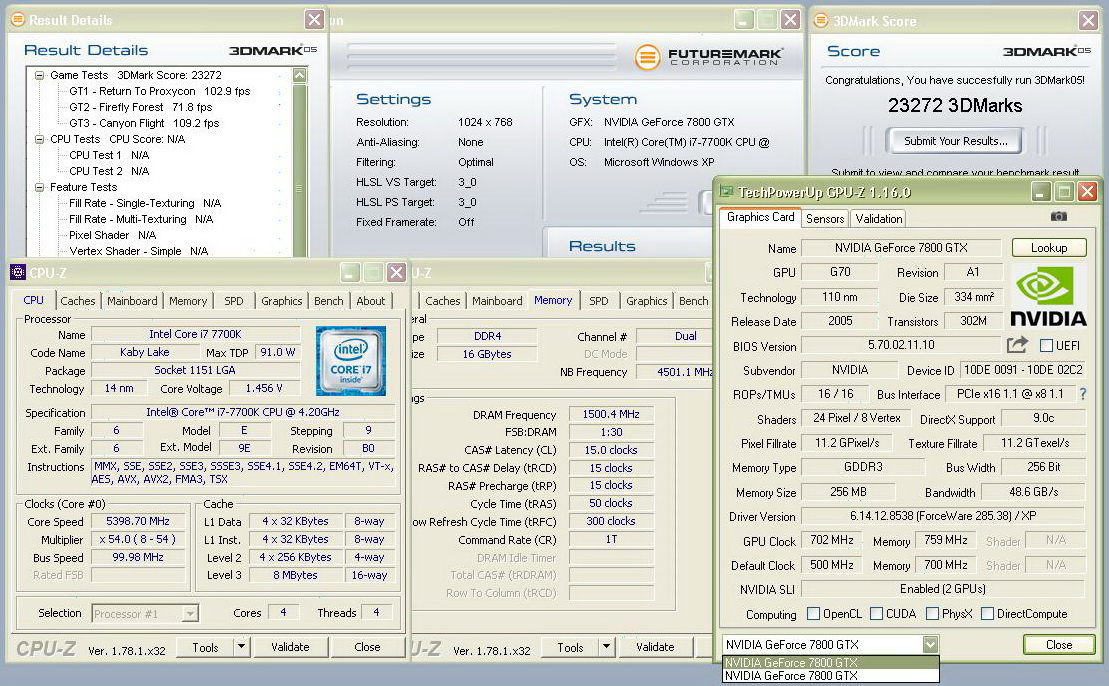Click the GPU Name field in GPU-Z
Screen dimensions: 1109x686
(901, 248)
